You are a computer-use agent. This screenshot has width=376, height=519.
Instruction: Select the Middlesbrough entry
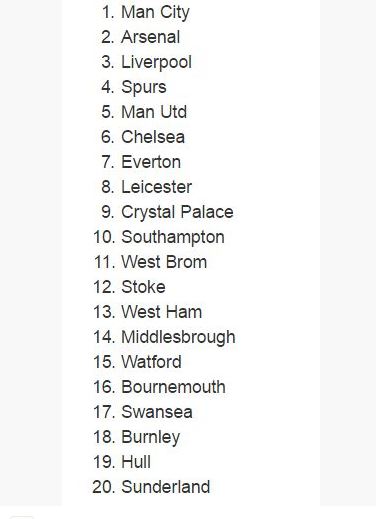(178, 338)
